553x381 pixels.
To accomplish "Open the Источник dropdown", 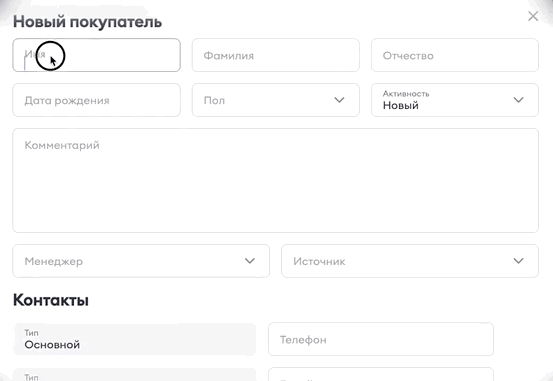I will coord(410,261).
